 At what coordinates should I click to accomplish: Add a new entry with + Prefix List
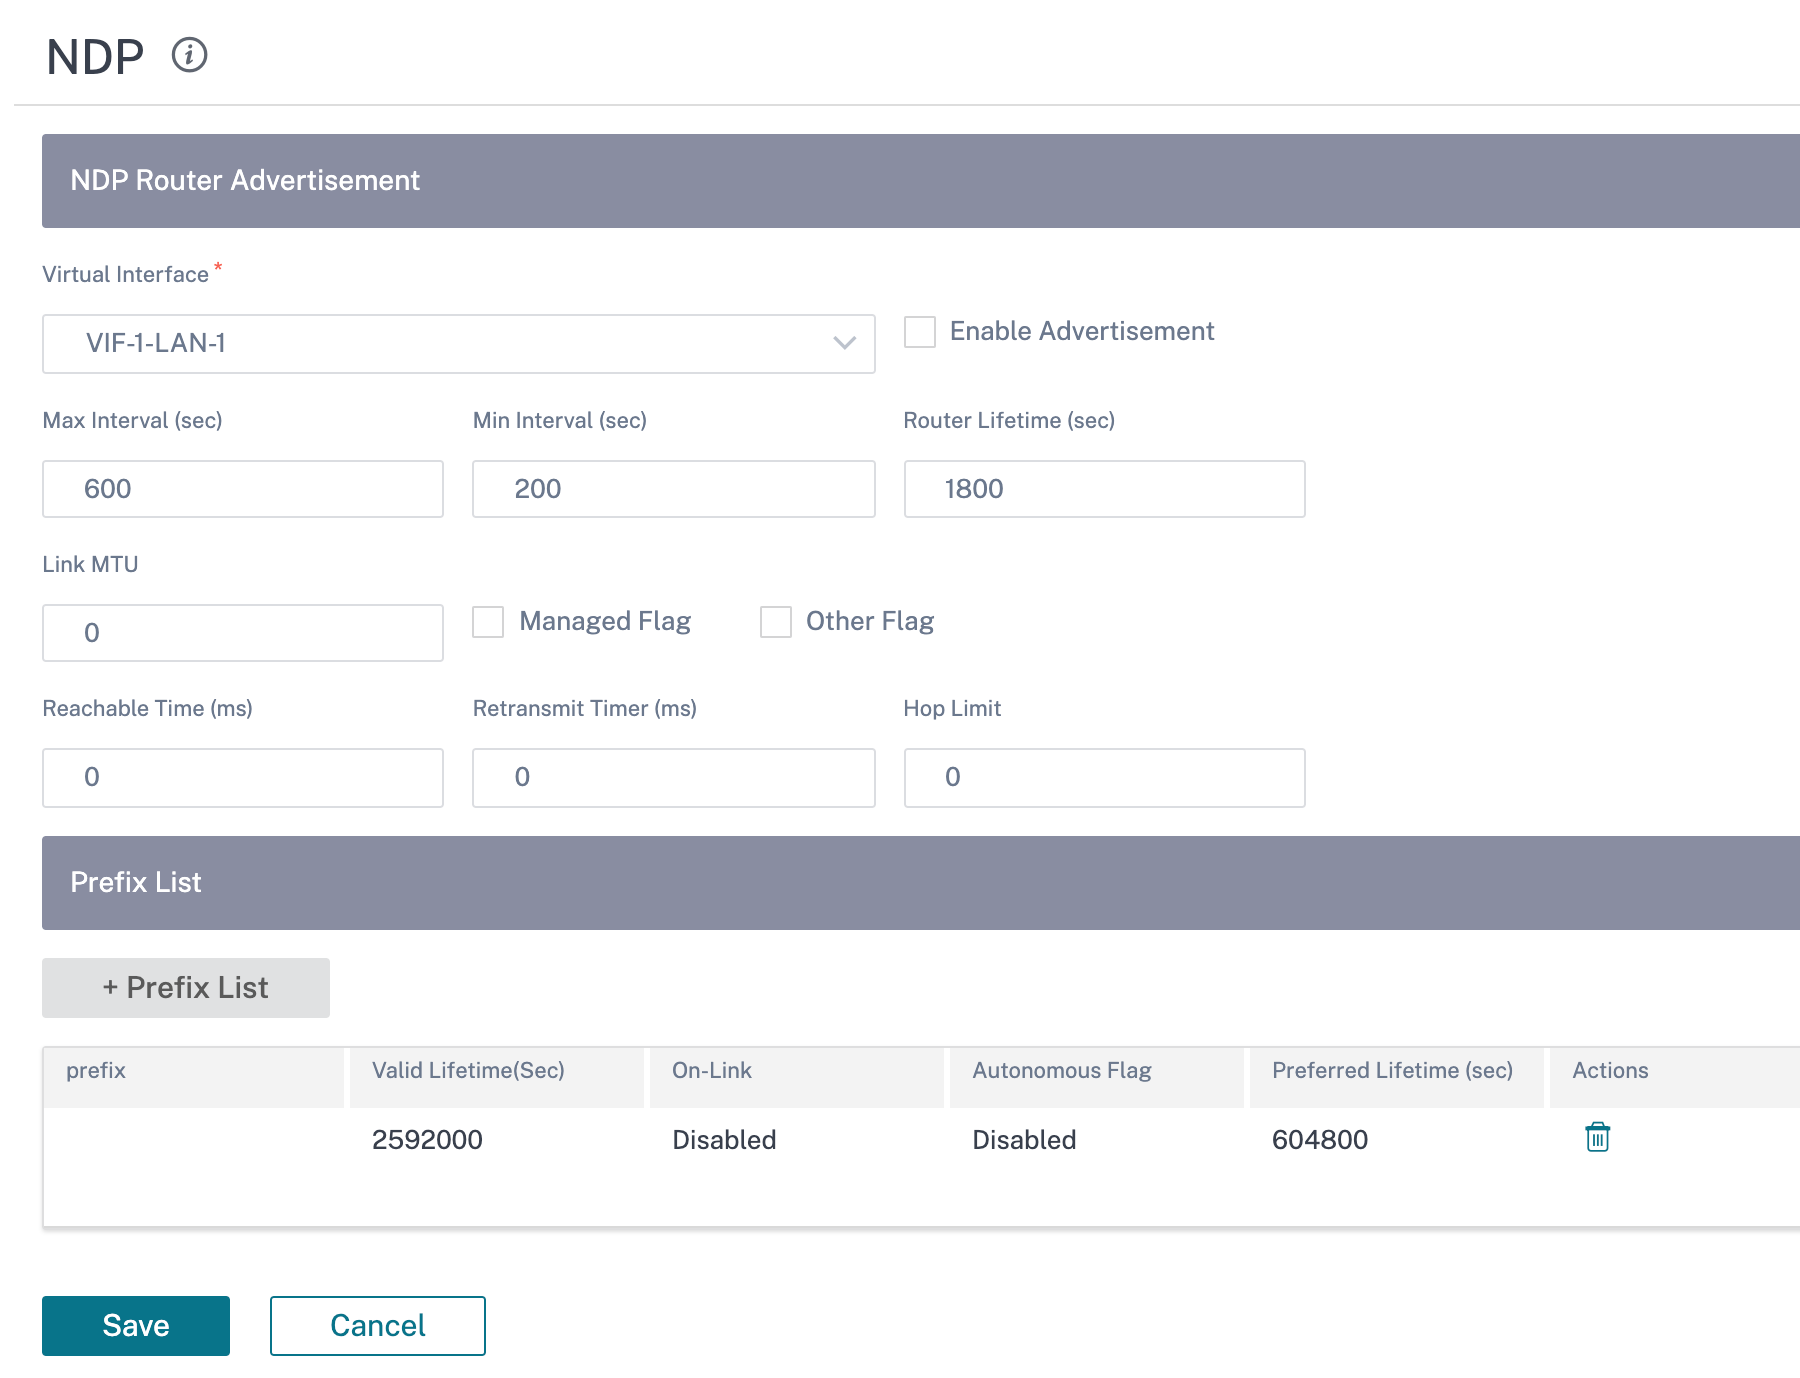point(186,988)
